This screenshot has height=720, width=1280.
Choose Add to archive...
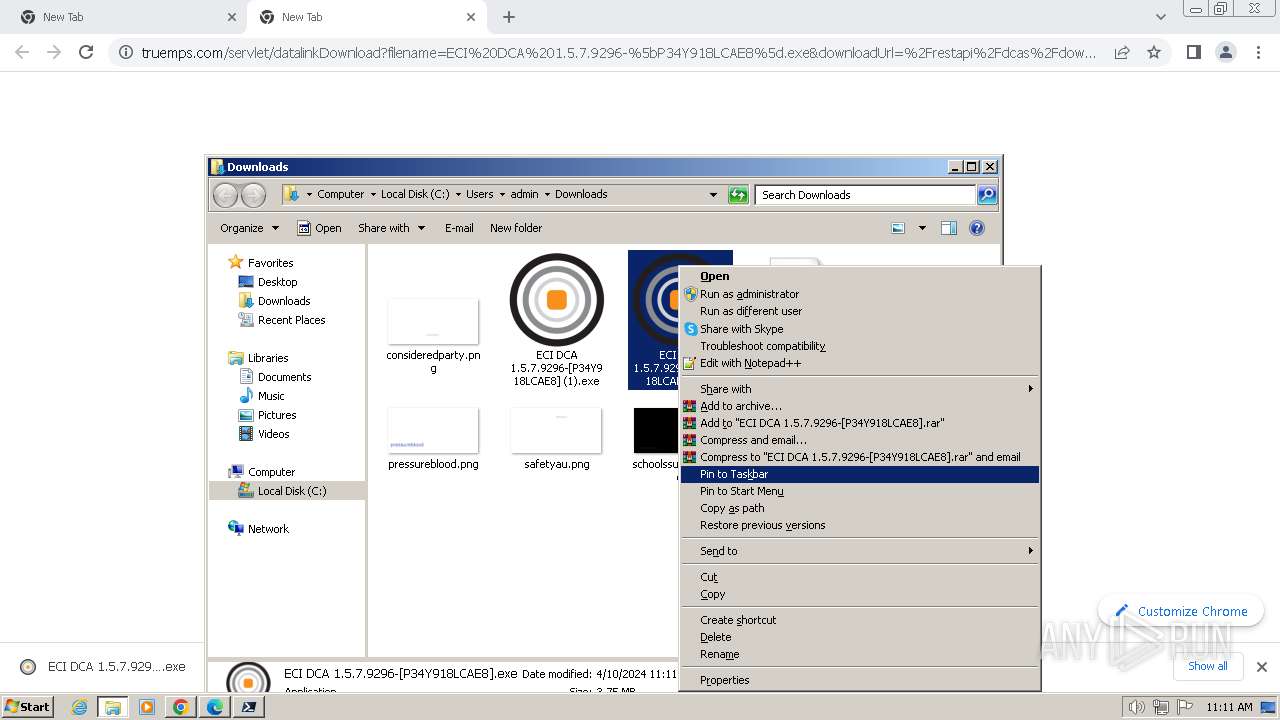860,406
